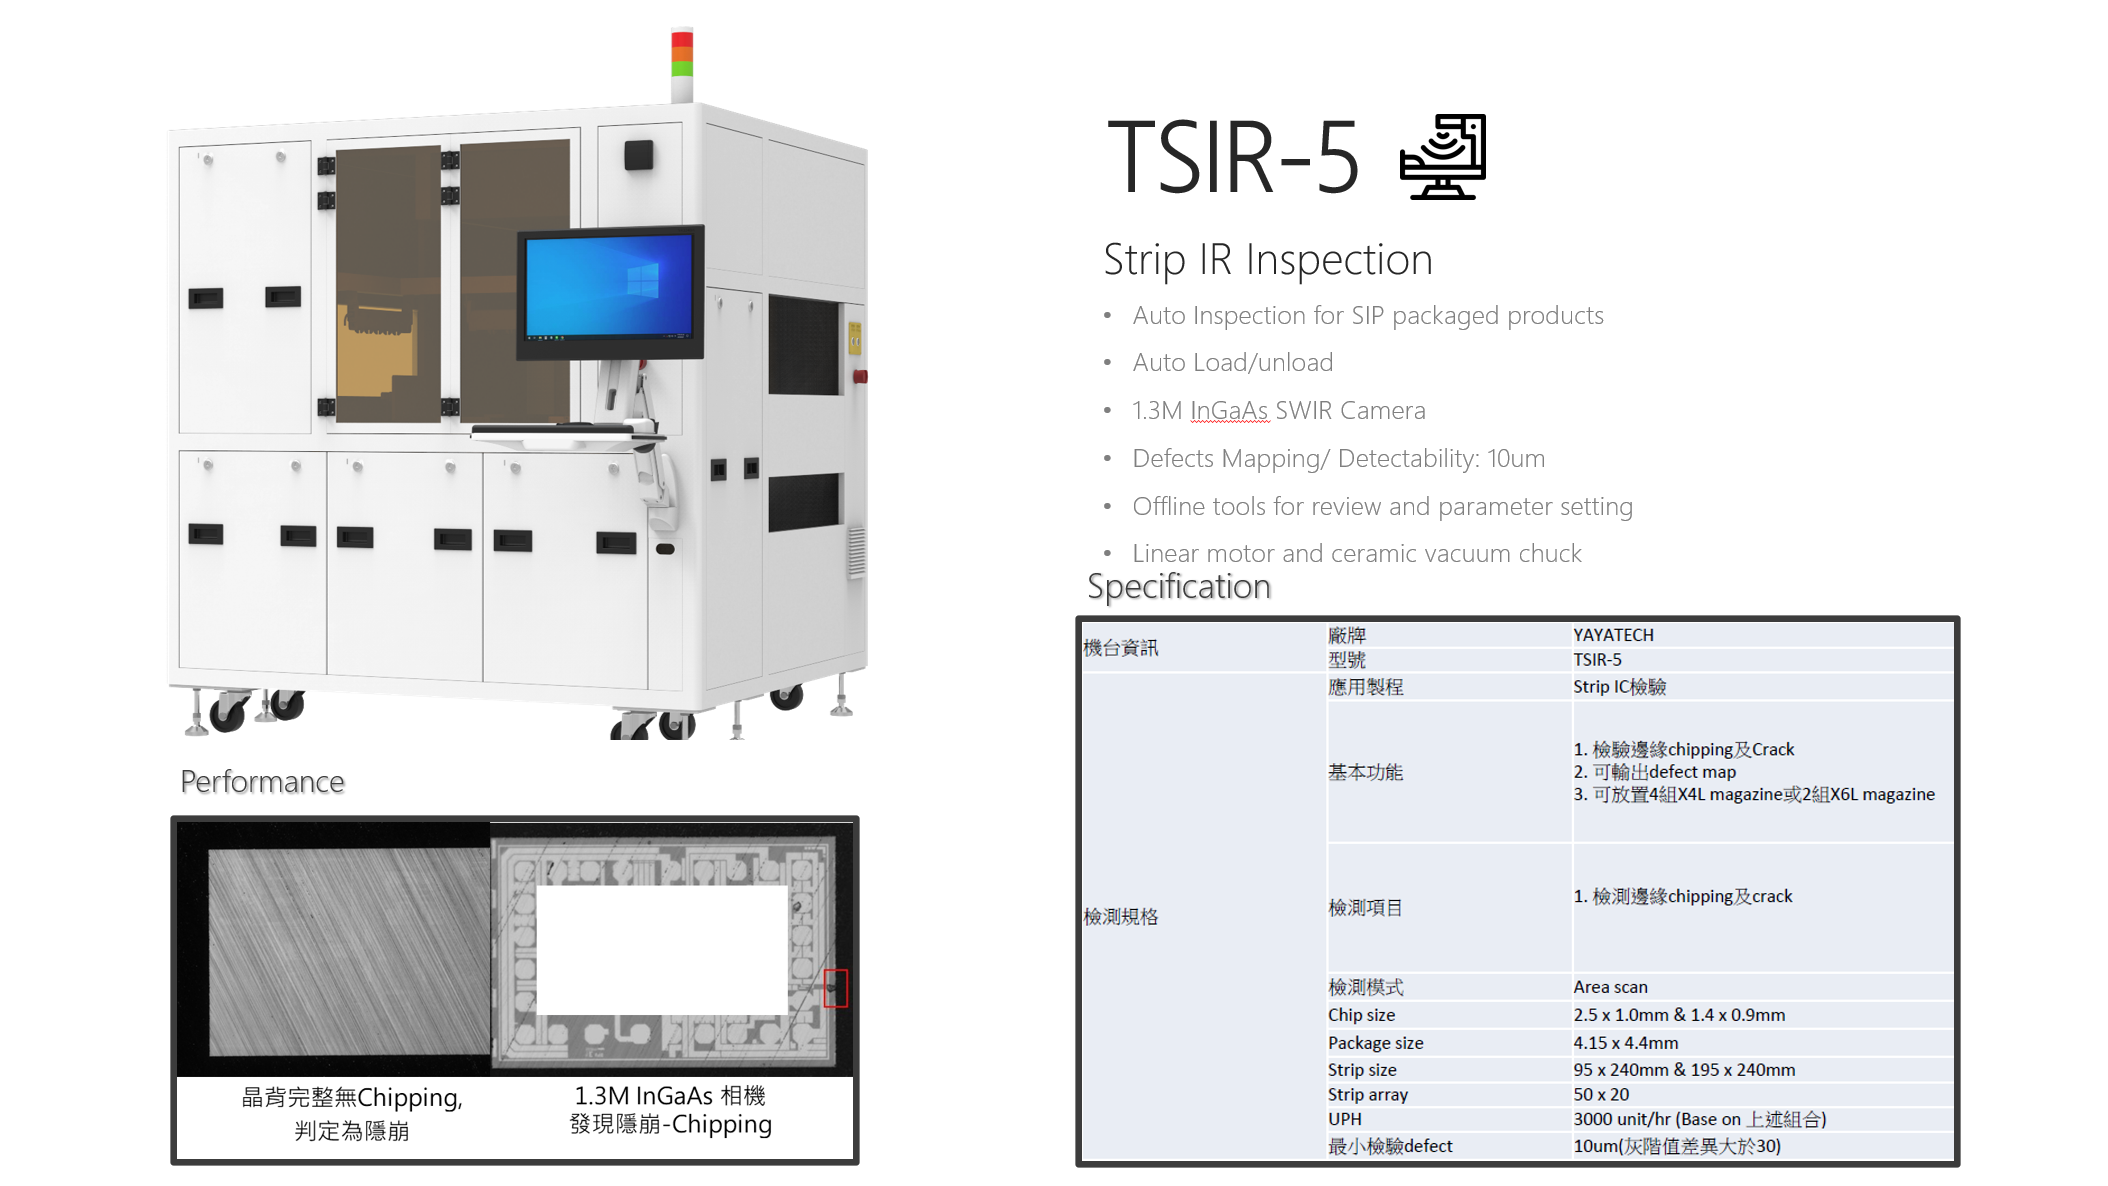Click the 'Offline tools for review and parameter setting' bullet
The height and width of the screenshot is (1186, 2108).
coord(1383,507)
